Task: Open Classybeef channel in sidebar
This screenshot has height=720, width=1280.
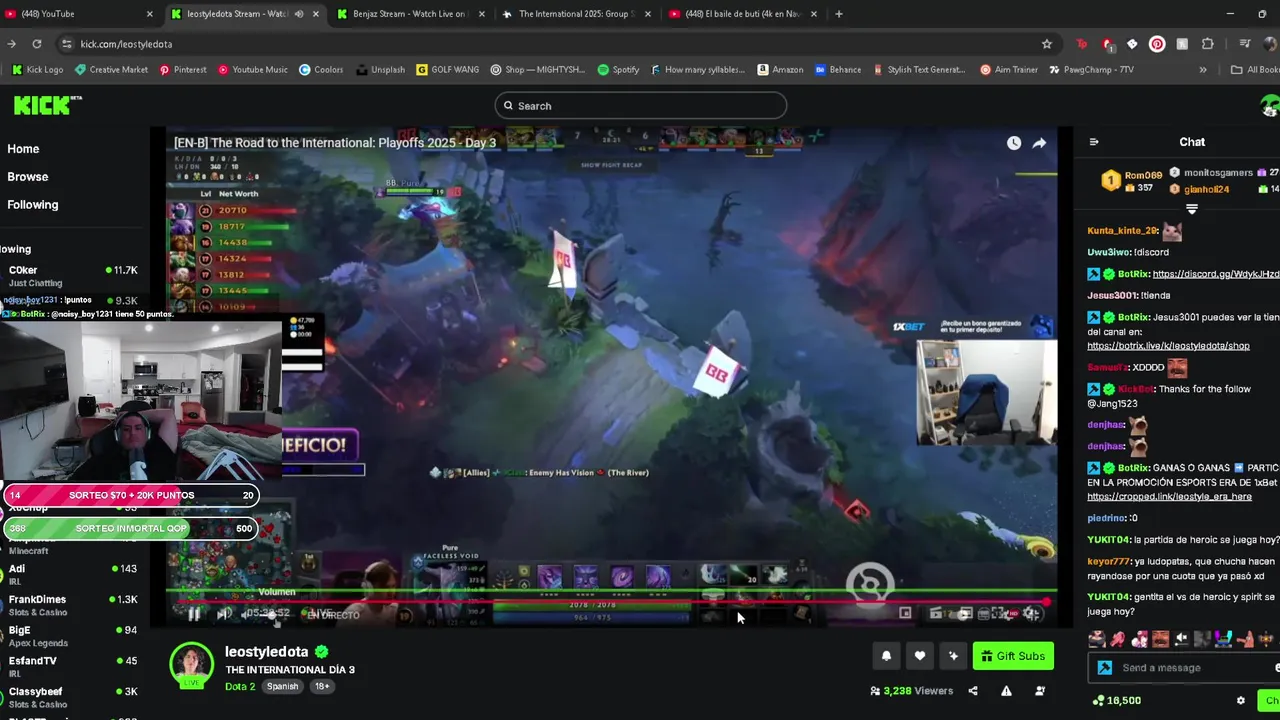Action: pyautogui.click(x=70, y=697)
